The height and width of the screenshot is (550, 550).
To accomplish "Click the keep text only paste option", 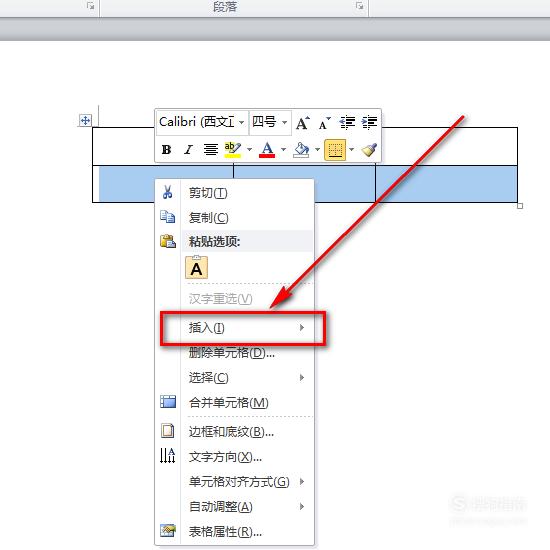I will point(196,268).
